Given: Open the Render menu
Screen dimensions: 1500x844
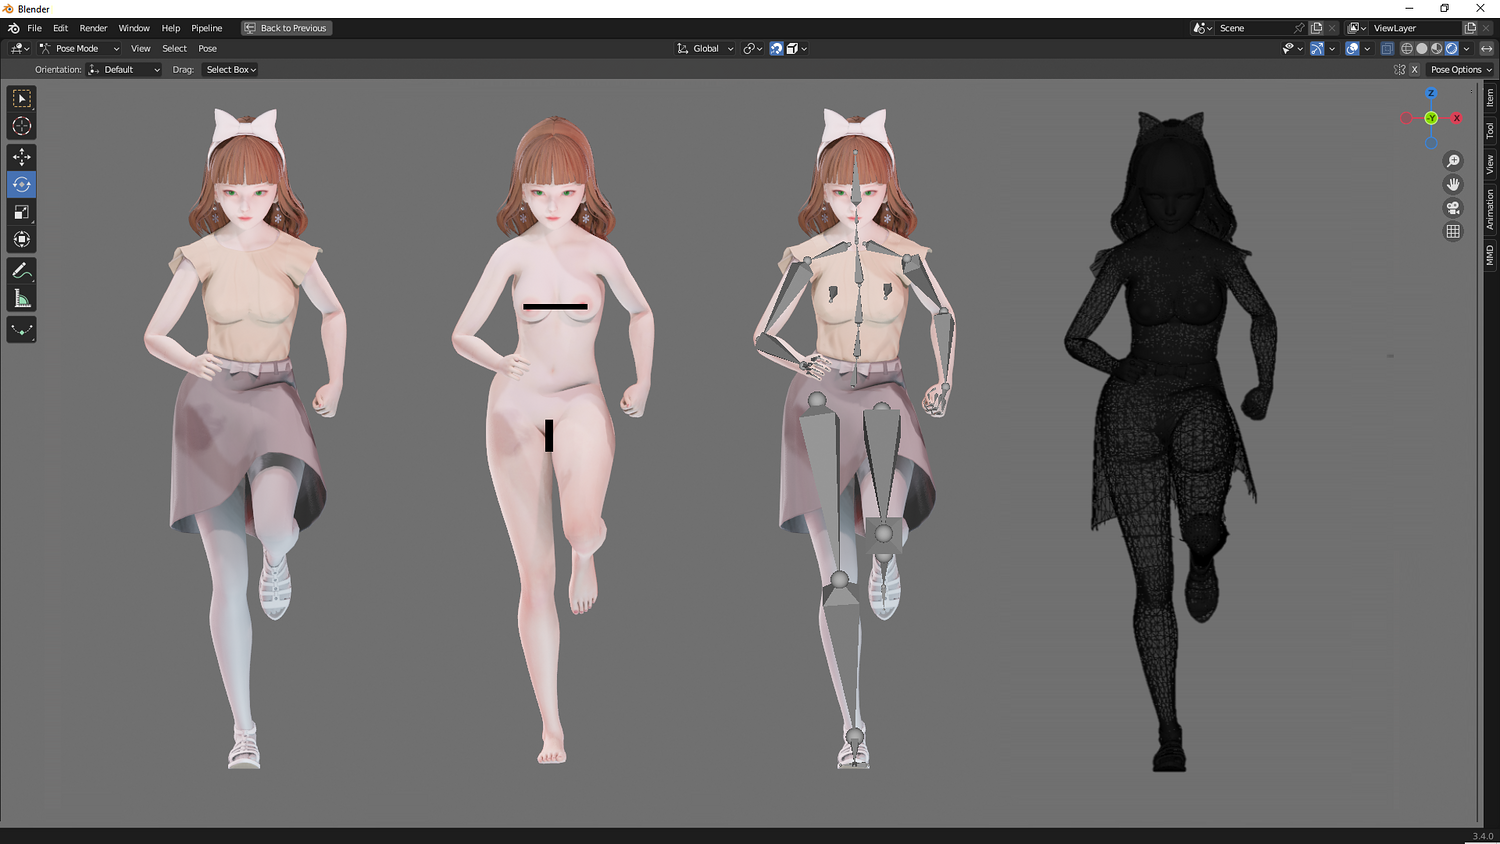Looking at the screenshot, I should point(93,28).
